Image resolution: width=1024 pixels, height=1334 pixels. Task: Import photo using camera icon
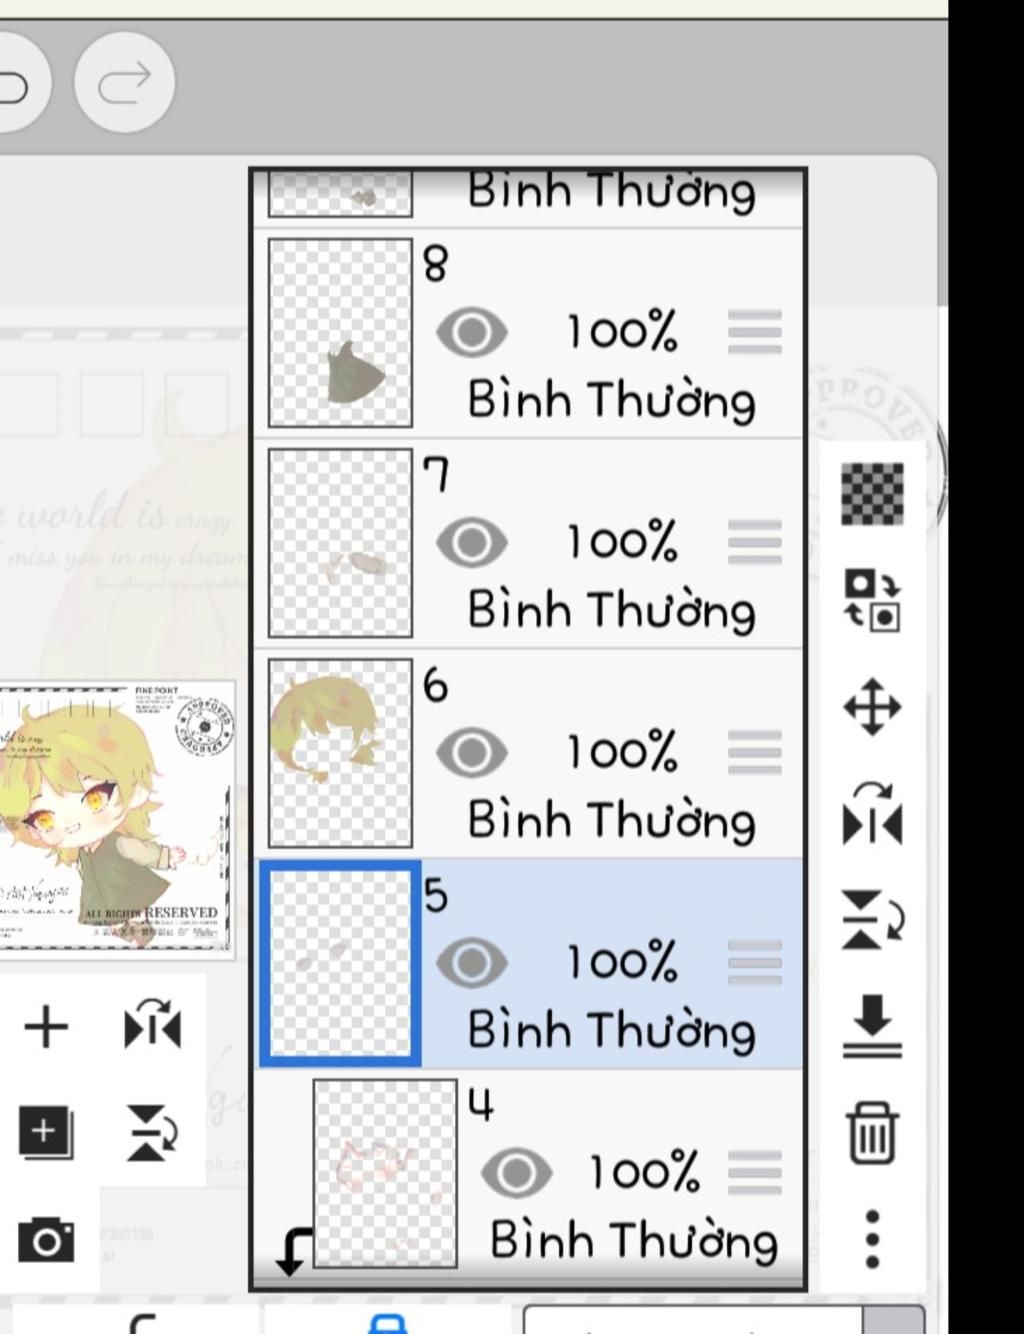[x=46, y=1240]
